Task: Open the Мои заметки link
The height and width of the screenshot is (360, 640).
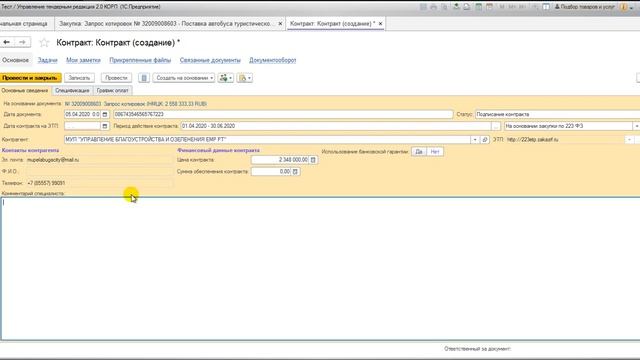Action: (x=83, y=60)
